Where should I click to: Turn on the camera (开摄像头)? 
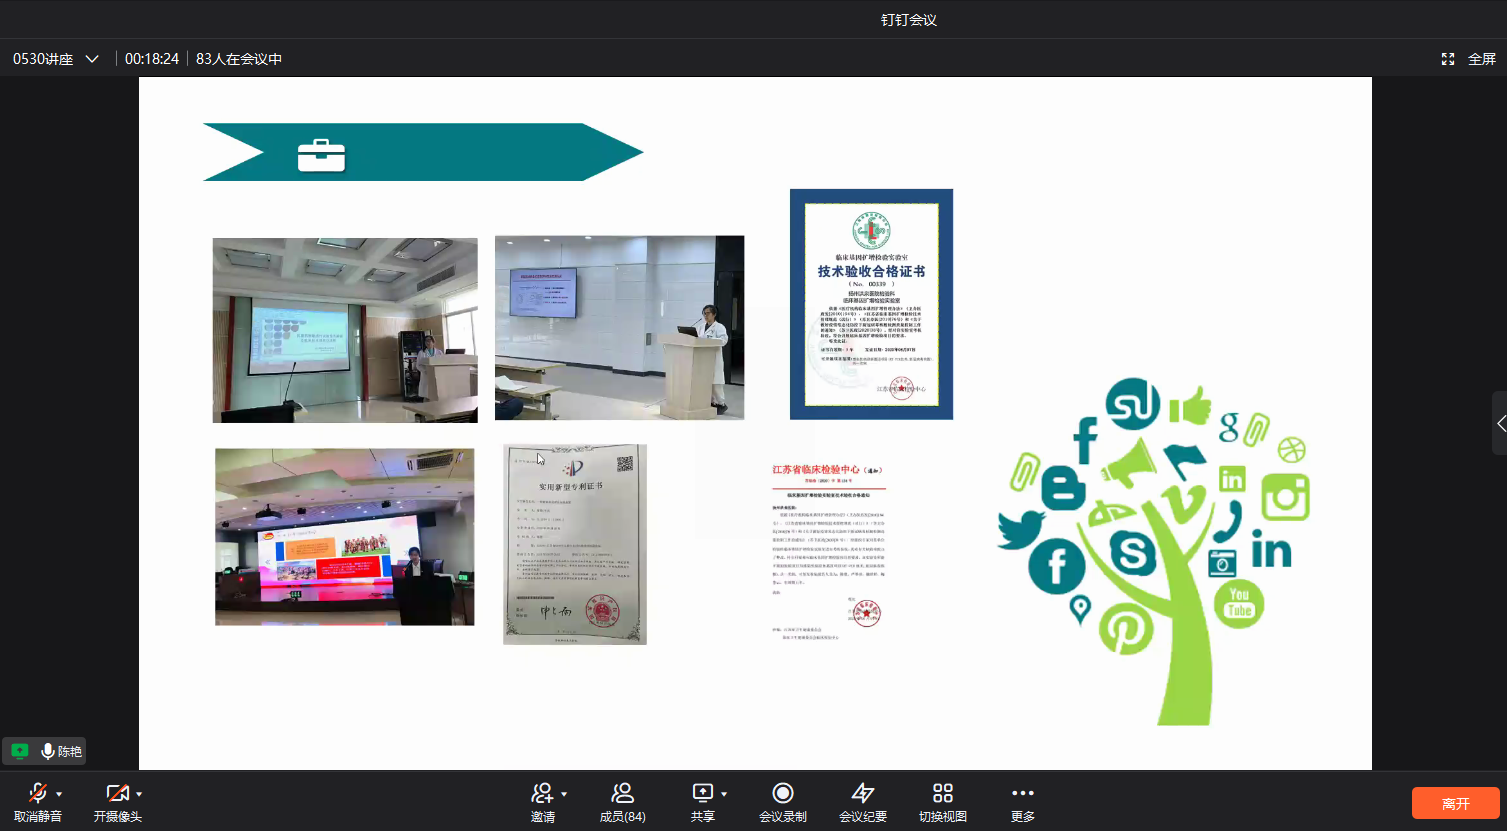(117, 794)
